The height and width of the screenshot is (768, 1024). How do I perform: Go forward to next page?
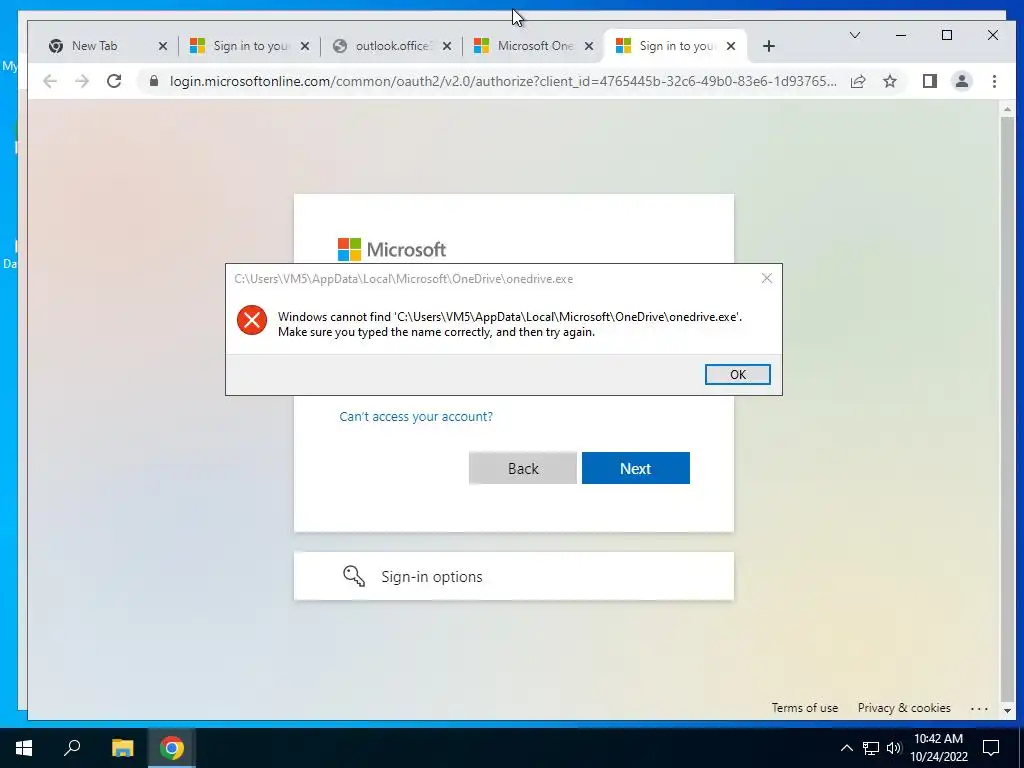[82, 81]
